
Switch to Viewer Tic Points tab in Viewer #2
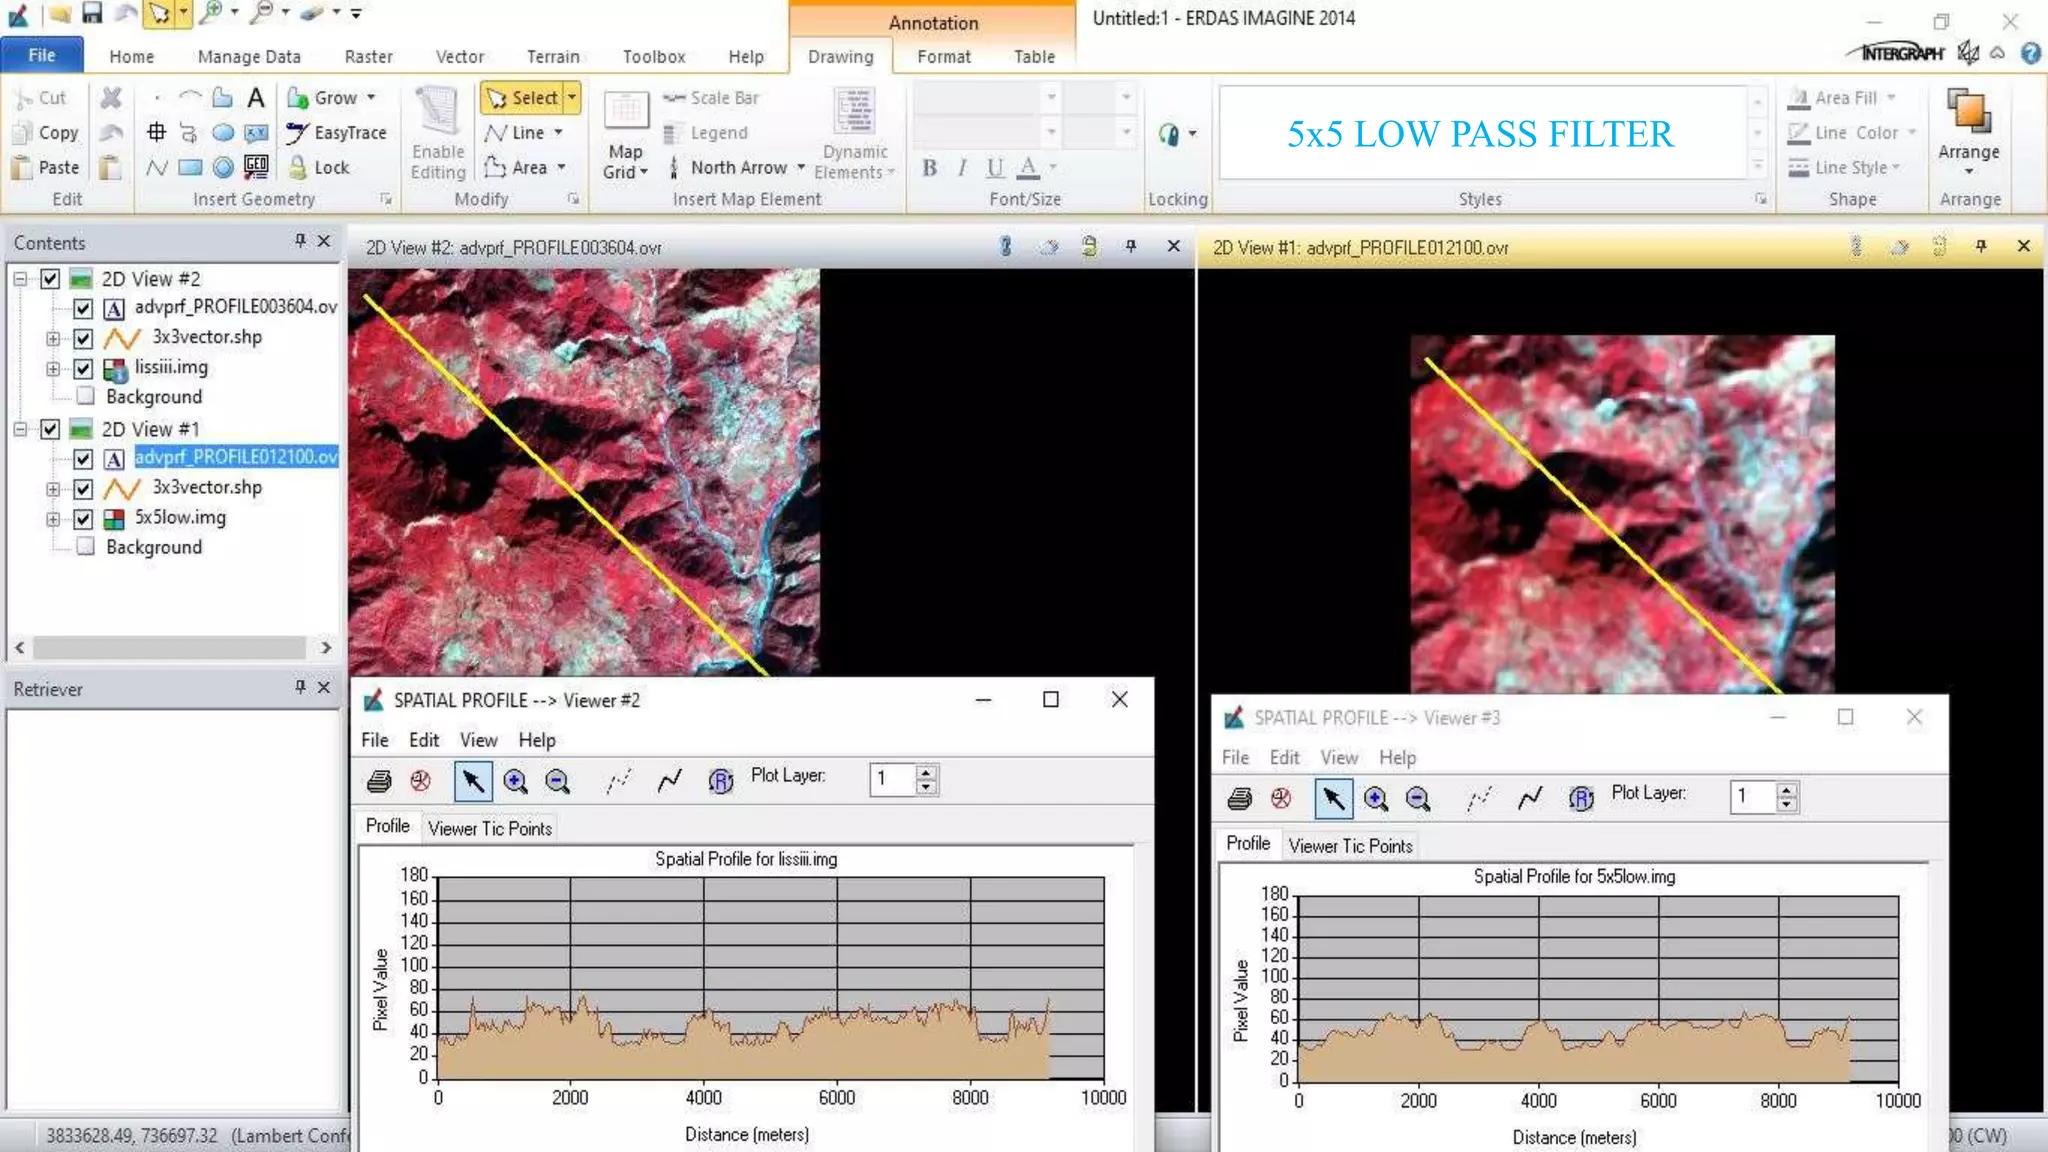(x=489, y=828)
